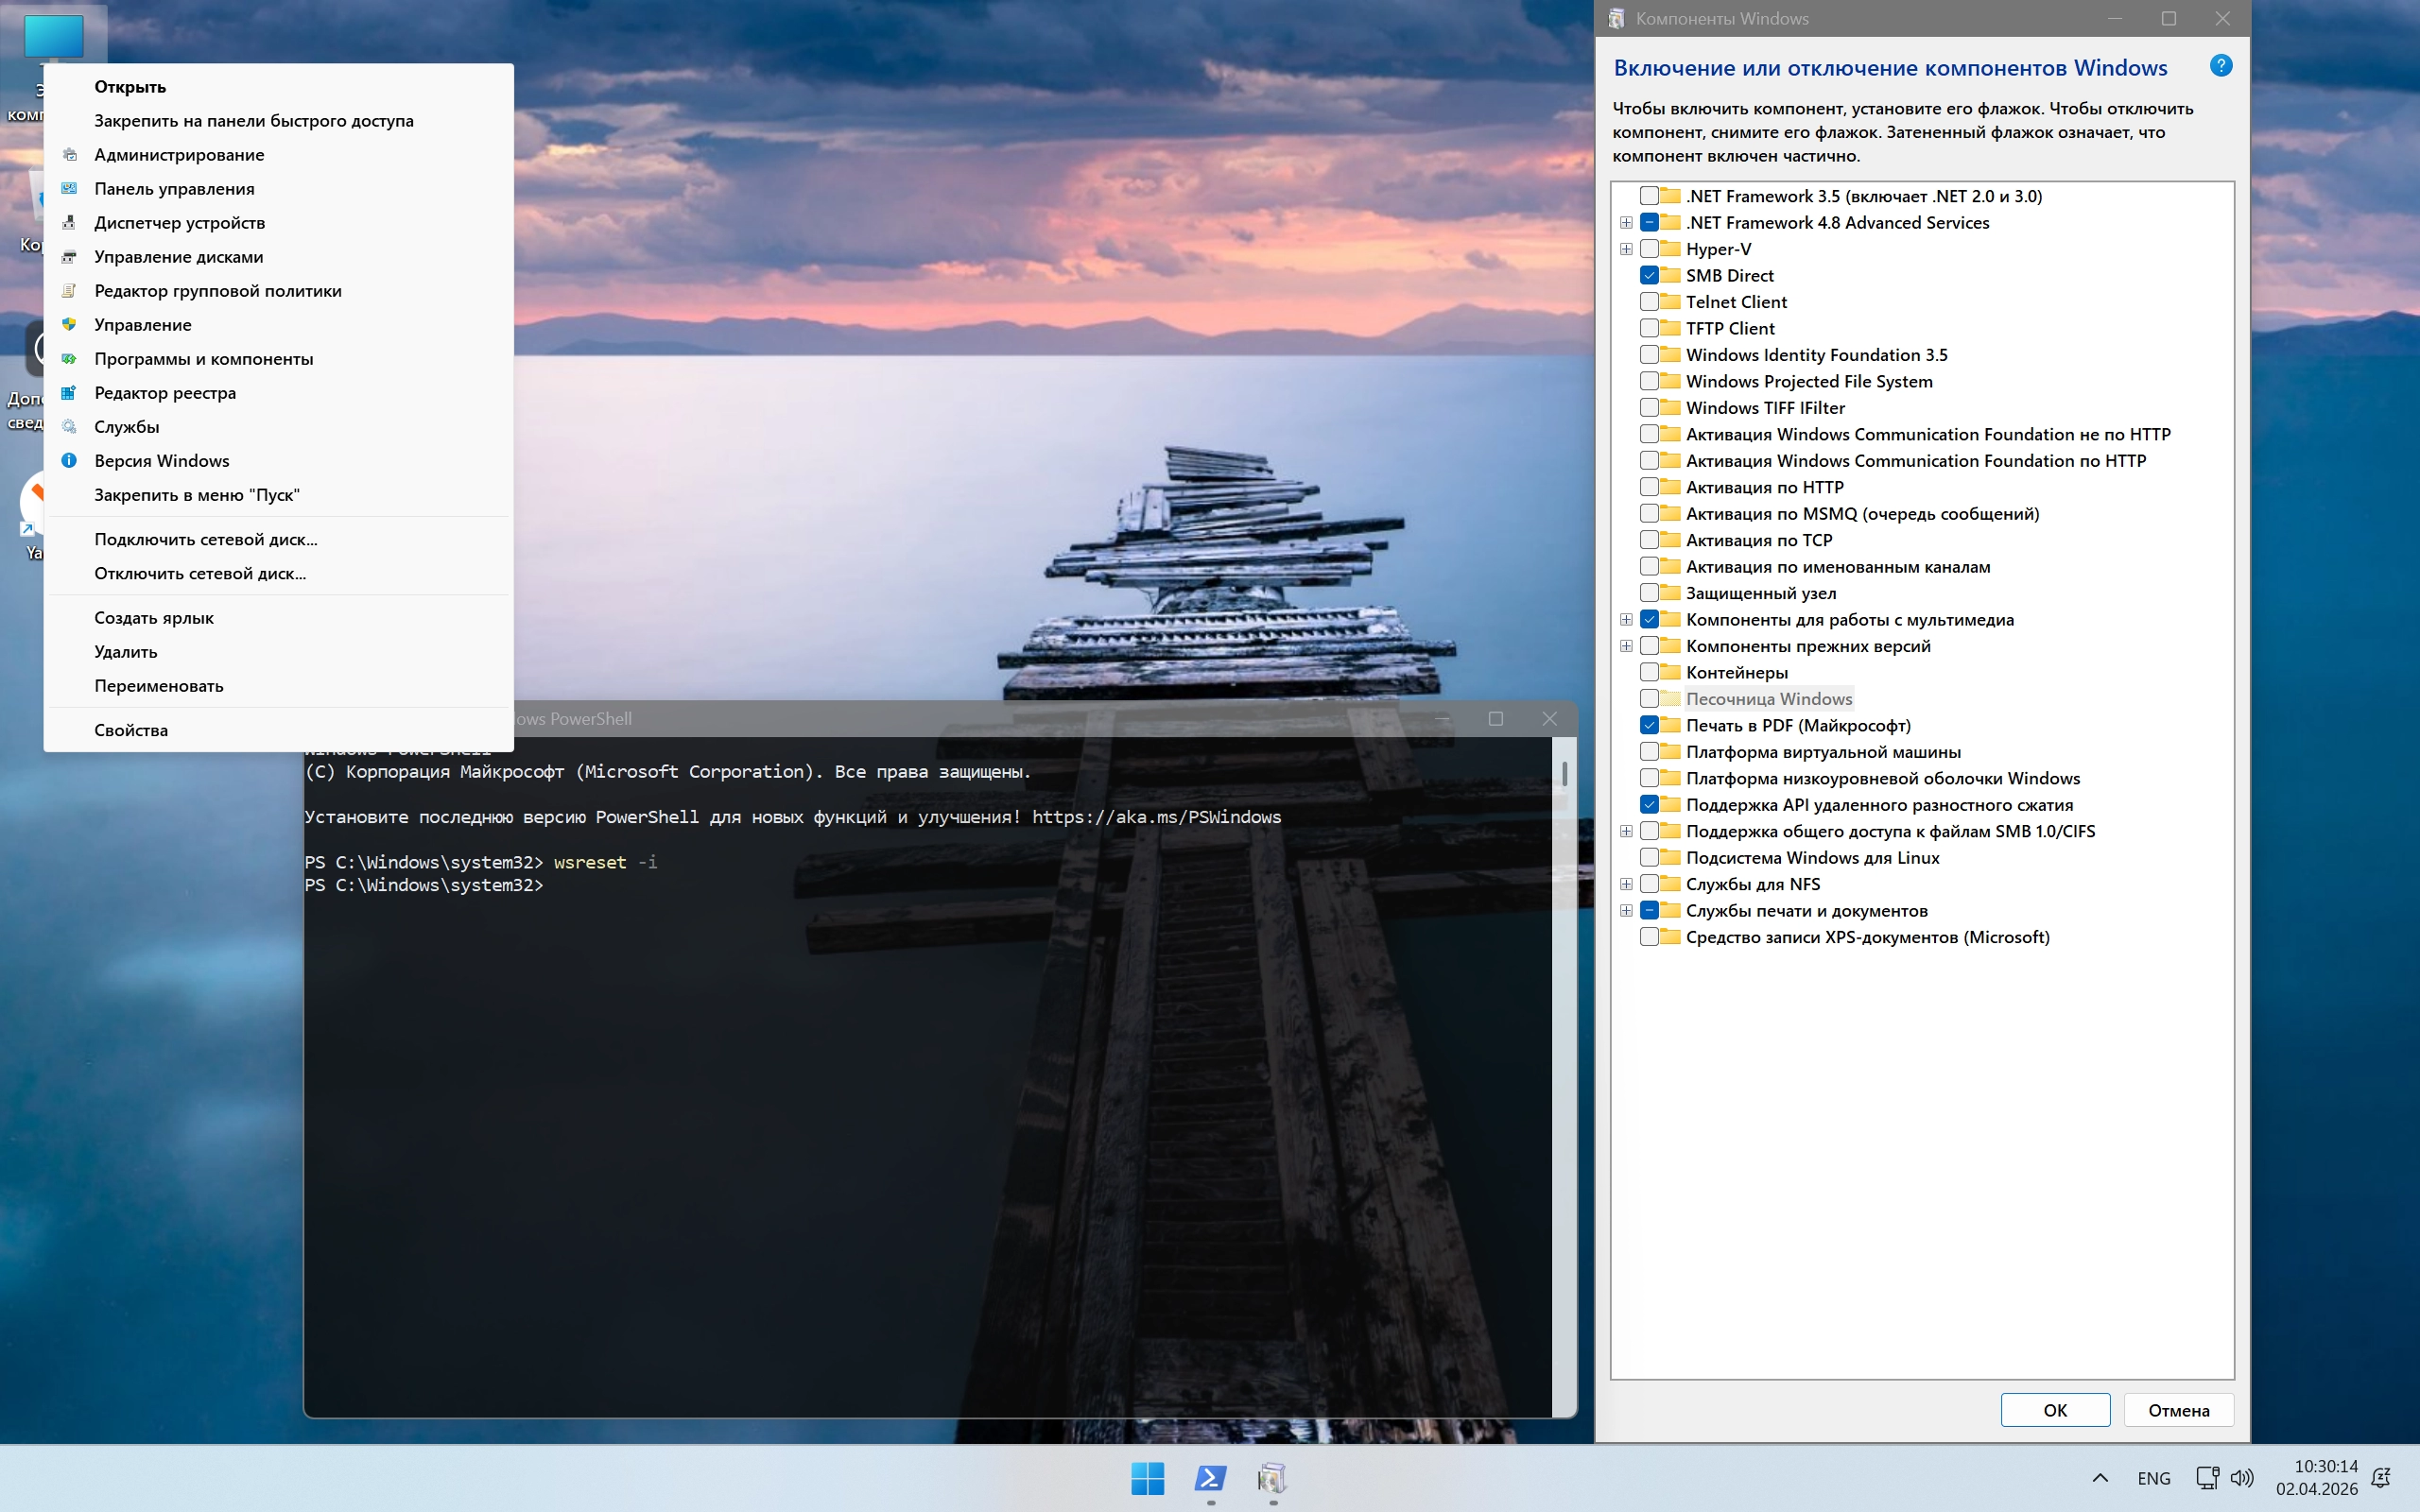
Task: Click the ENG language indicator
Action: [2153, 1477]
